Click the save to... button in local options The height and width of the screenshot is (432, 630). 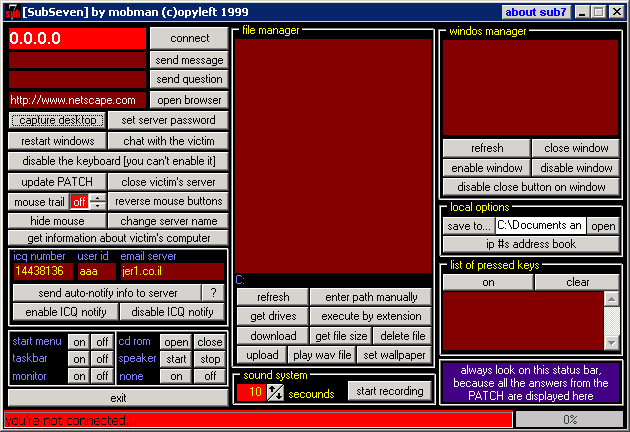click(x=468, y=226)
